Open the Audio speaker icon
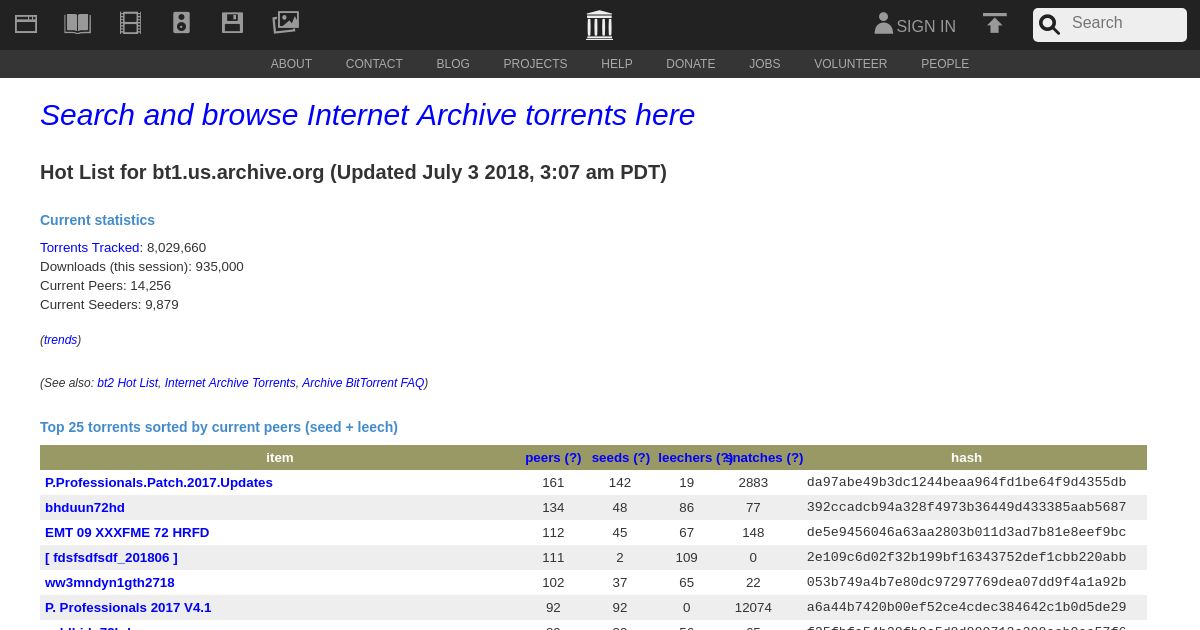 coord(181,23)
